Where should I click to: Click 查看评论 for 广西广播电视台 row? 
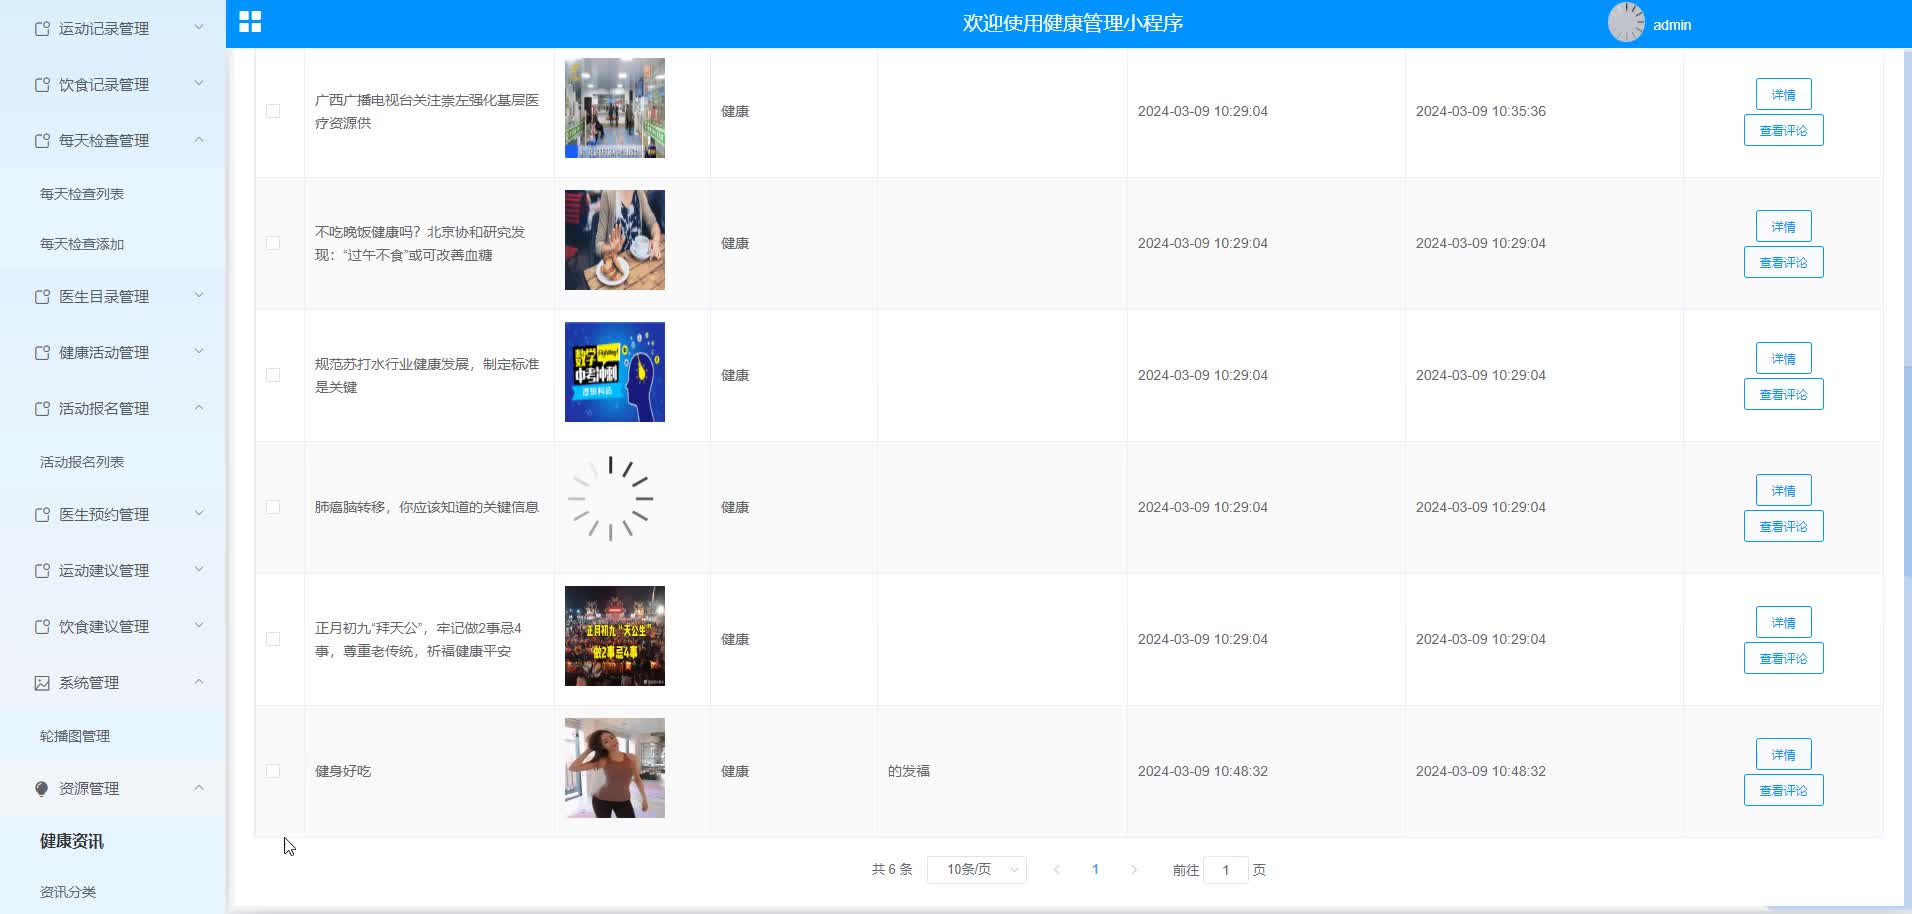point(1783,130)
